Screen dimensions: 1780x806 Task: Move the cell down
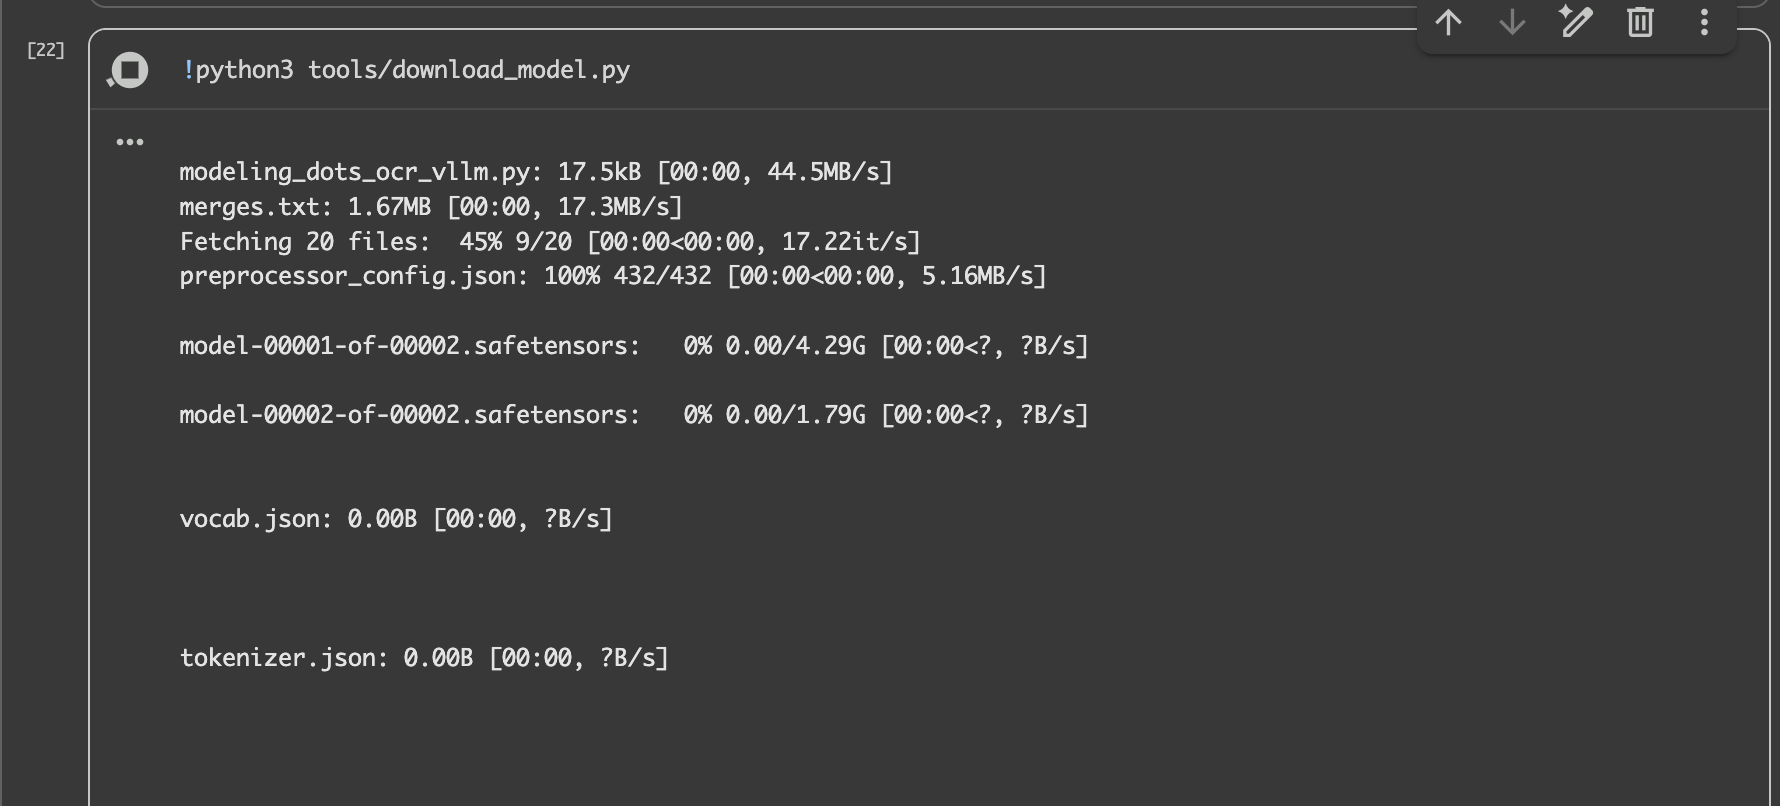tap(1512, 22)
